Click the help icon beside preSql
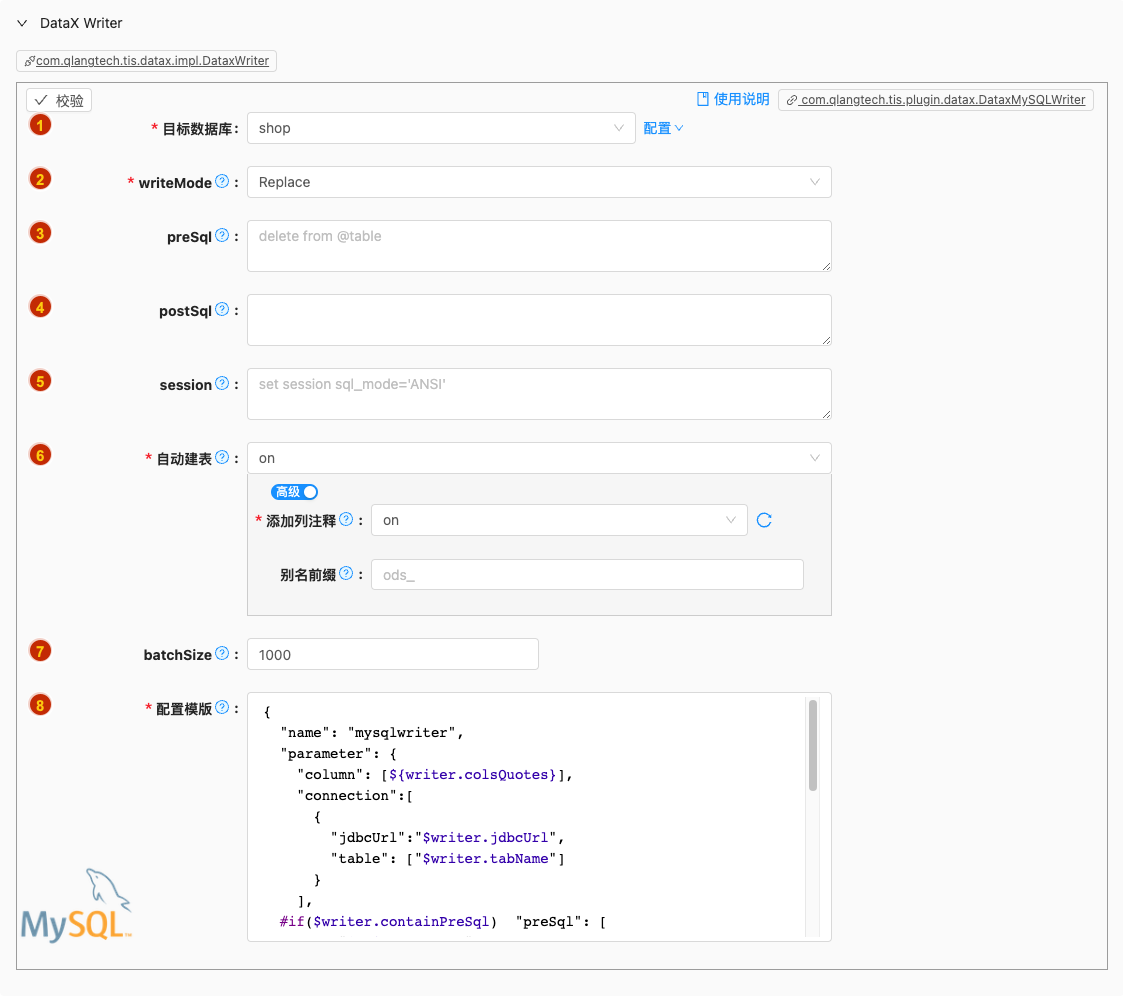 click(222, 236)
